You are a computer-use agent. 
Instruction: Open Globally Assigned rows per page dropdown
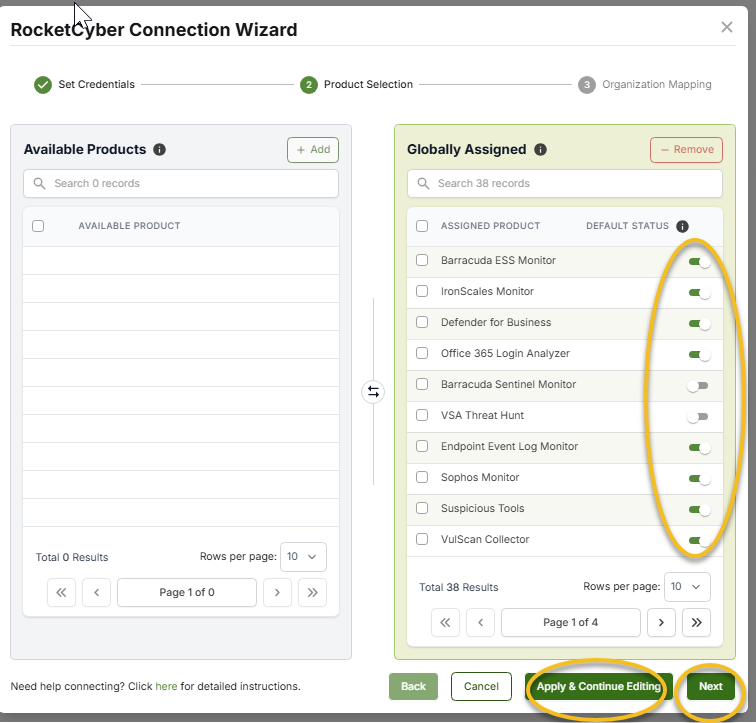(x=687, y=587)
